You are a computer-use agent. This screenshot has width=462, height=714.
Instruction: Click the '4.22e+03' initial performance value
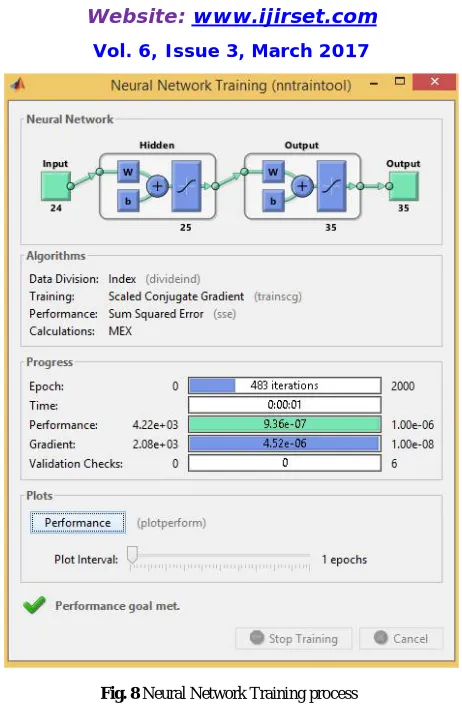(155, 425)
